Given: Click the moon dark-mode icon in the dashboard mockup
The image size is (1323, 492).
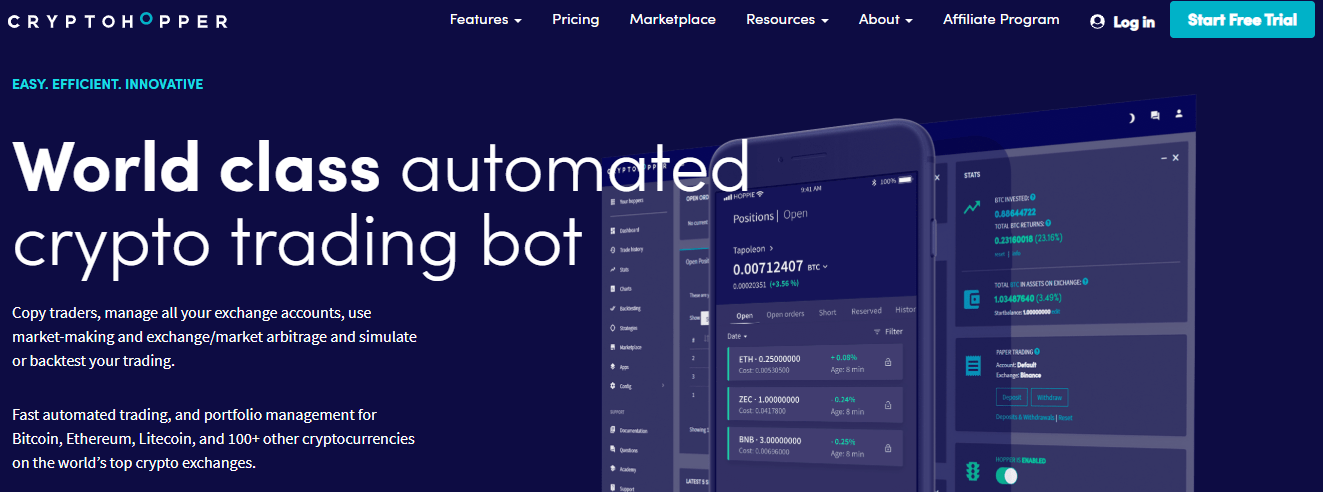Looking at the screenshot, I should pos(1132,117).
